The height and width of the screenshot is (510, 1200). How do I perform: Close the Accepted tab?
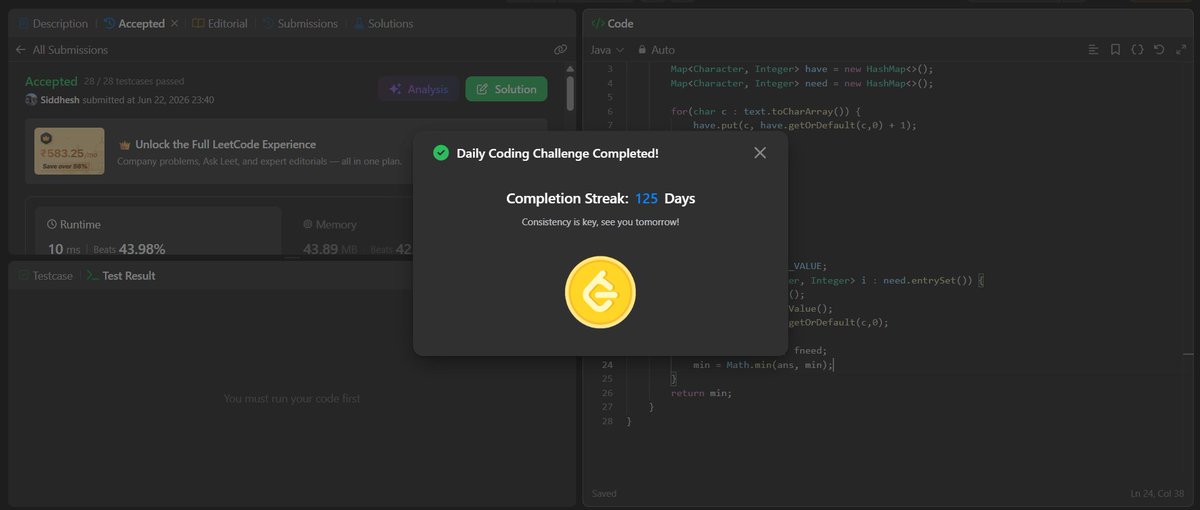point(174,23)
